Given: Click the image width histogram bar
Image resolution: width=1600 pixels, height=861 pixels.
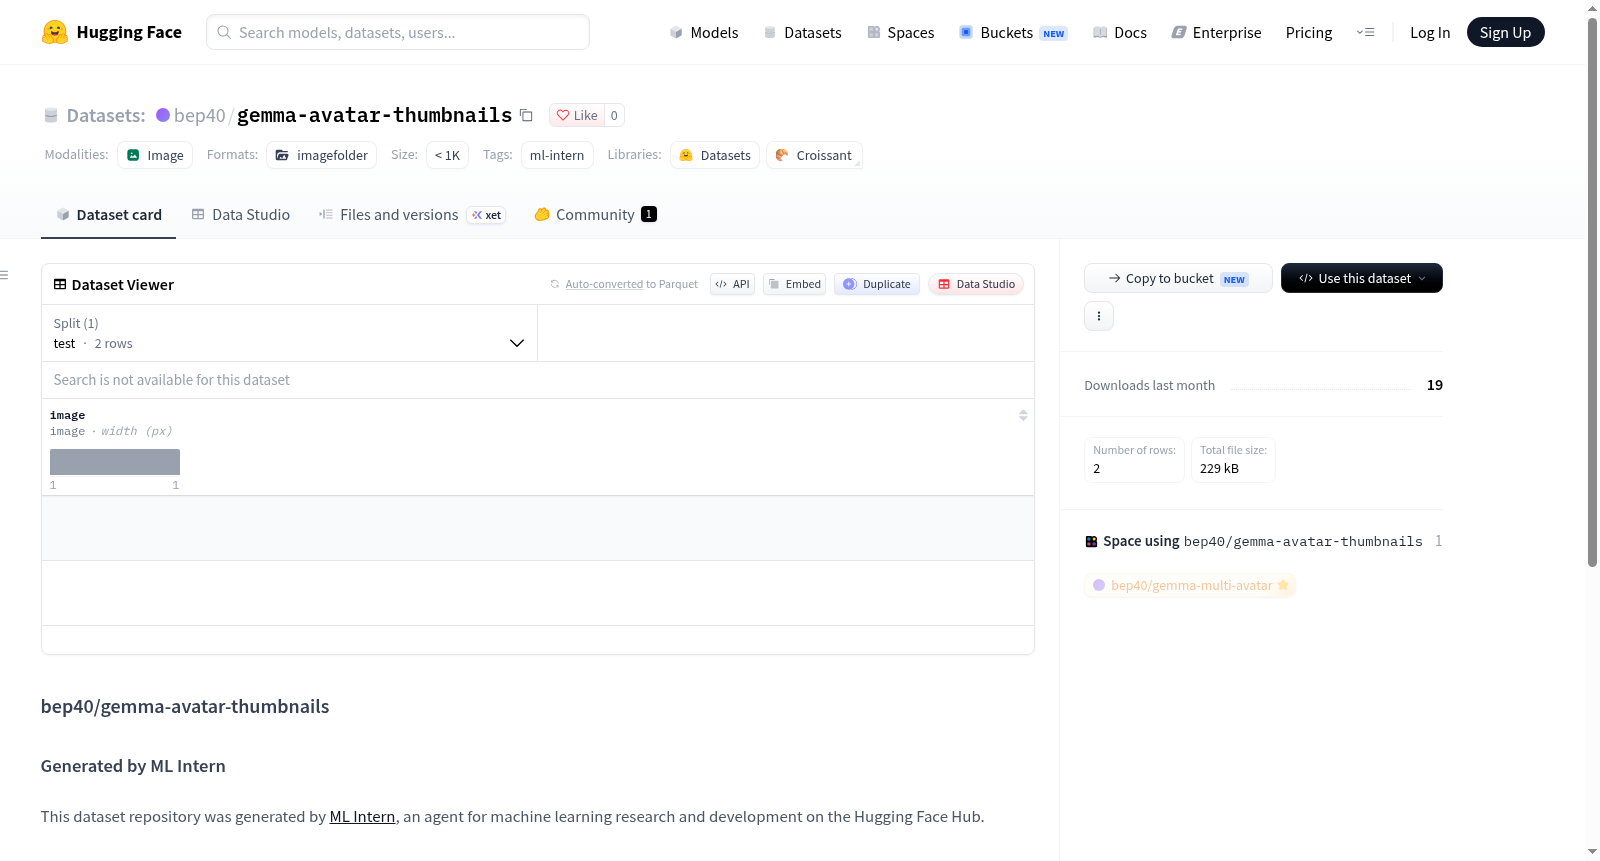Looking at the screenshot, I should (x=115, y=462).
